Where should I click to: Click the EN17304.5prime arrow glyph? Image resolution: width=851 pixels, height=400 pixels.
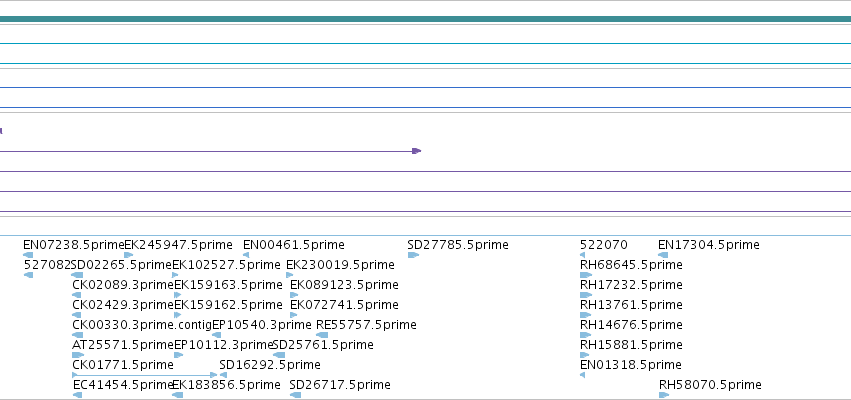663,255
